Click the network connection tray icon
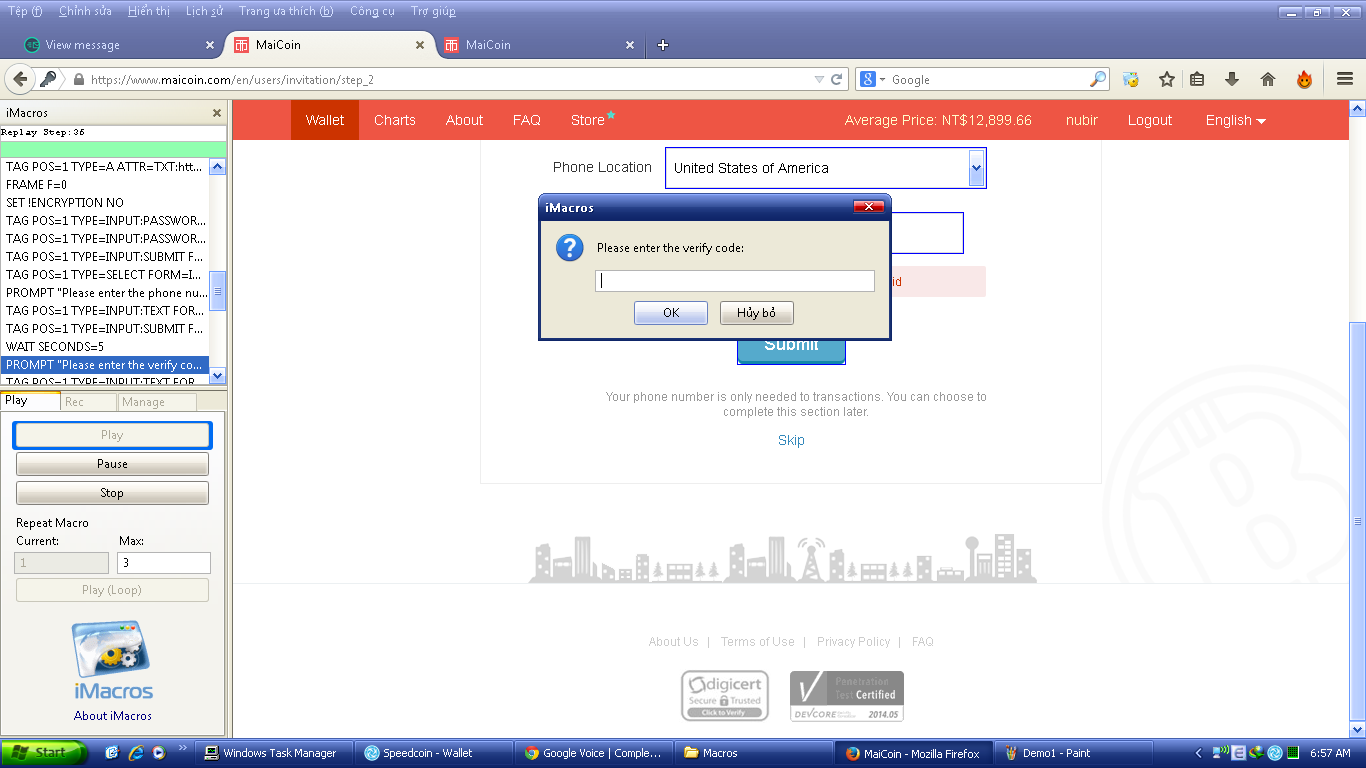This screenshot has width=1366, height=768. click(1220, 753)
